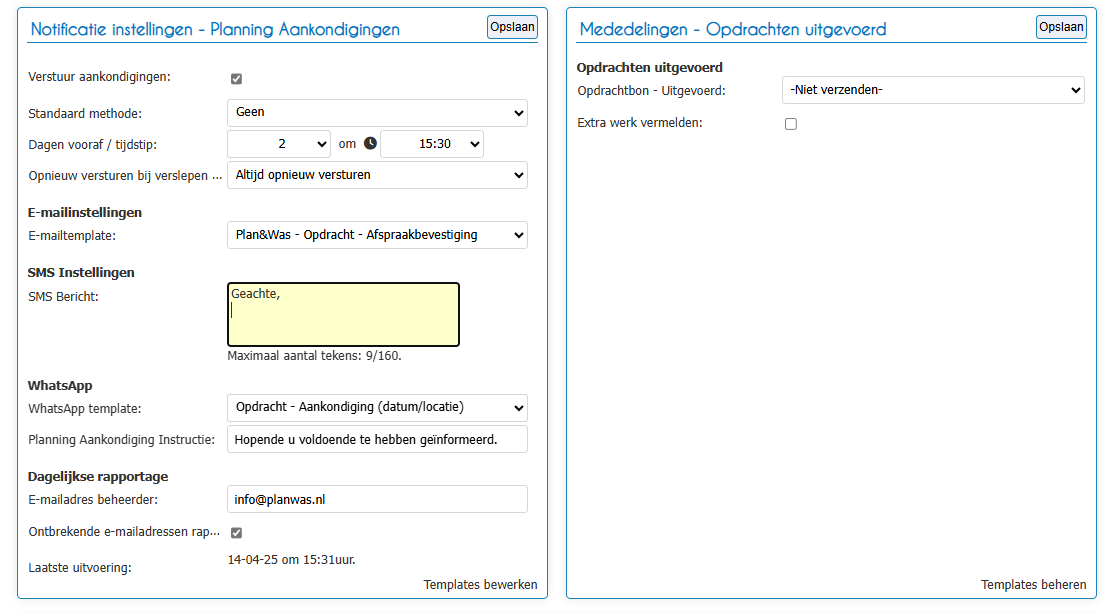Click the 'Laatste uitvoering:' label
1120x613 pixels.
80,568
